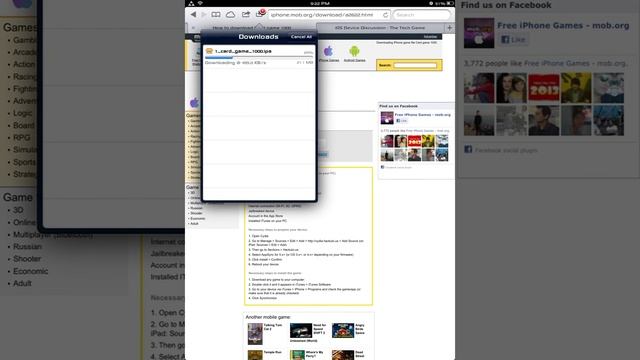The height and width of the screenshot is (360, 640).
Task: Click the 'Talking Tom Cat 2' title link
Action: coord(273,327)
